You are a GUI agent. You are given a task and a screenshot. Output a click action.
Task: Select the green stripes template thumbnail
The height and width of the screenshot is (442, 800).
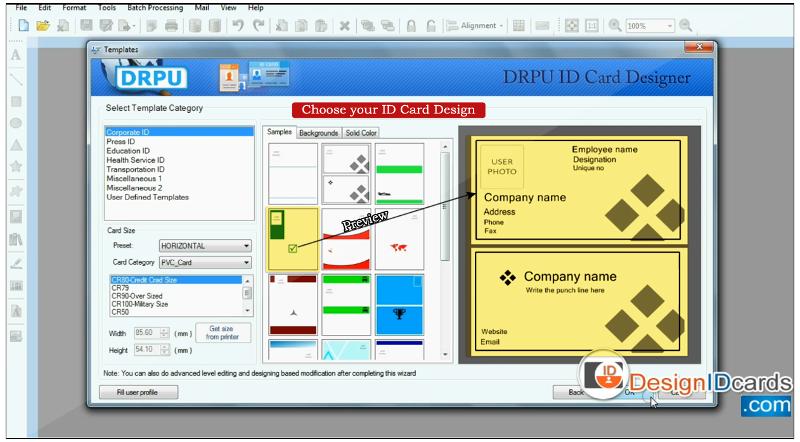pos(346,305)
